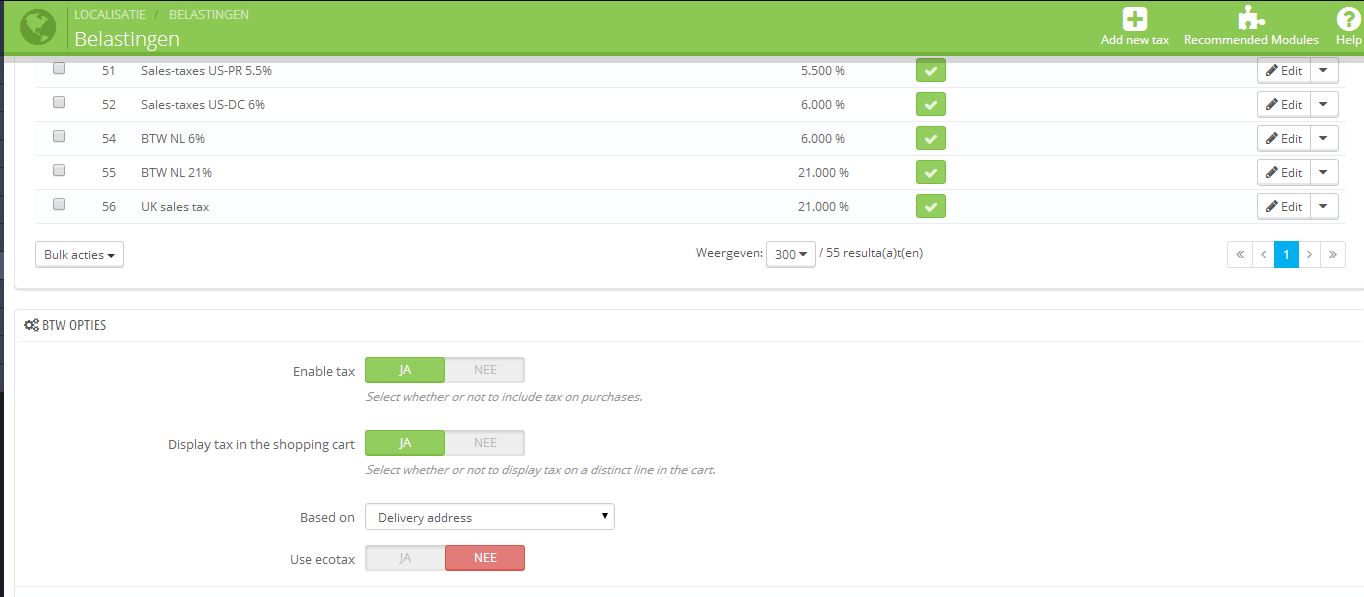Open the Weergeven 300 results dropdown
The image size is (1364, 597).
click(790, 254)
